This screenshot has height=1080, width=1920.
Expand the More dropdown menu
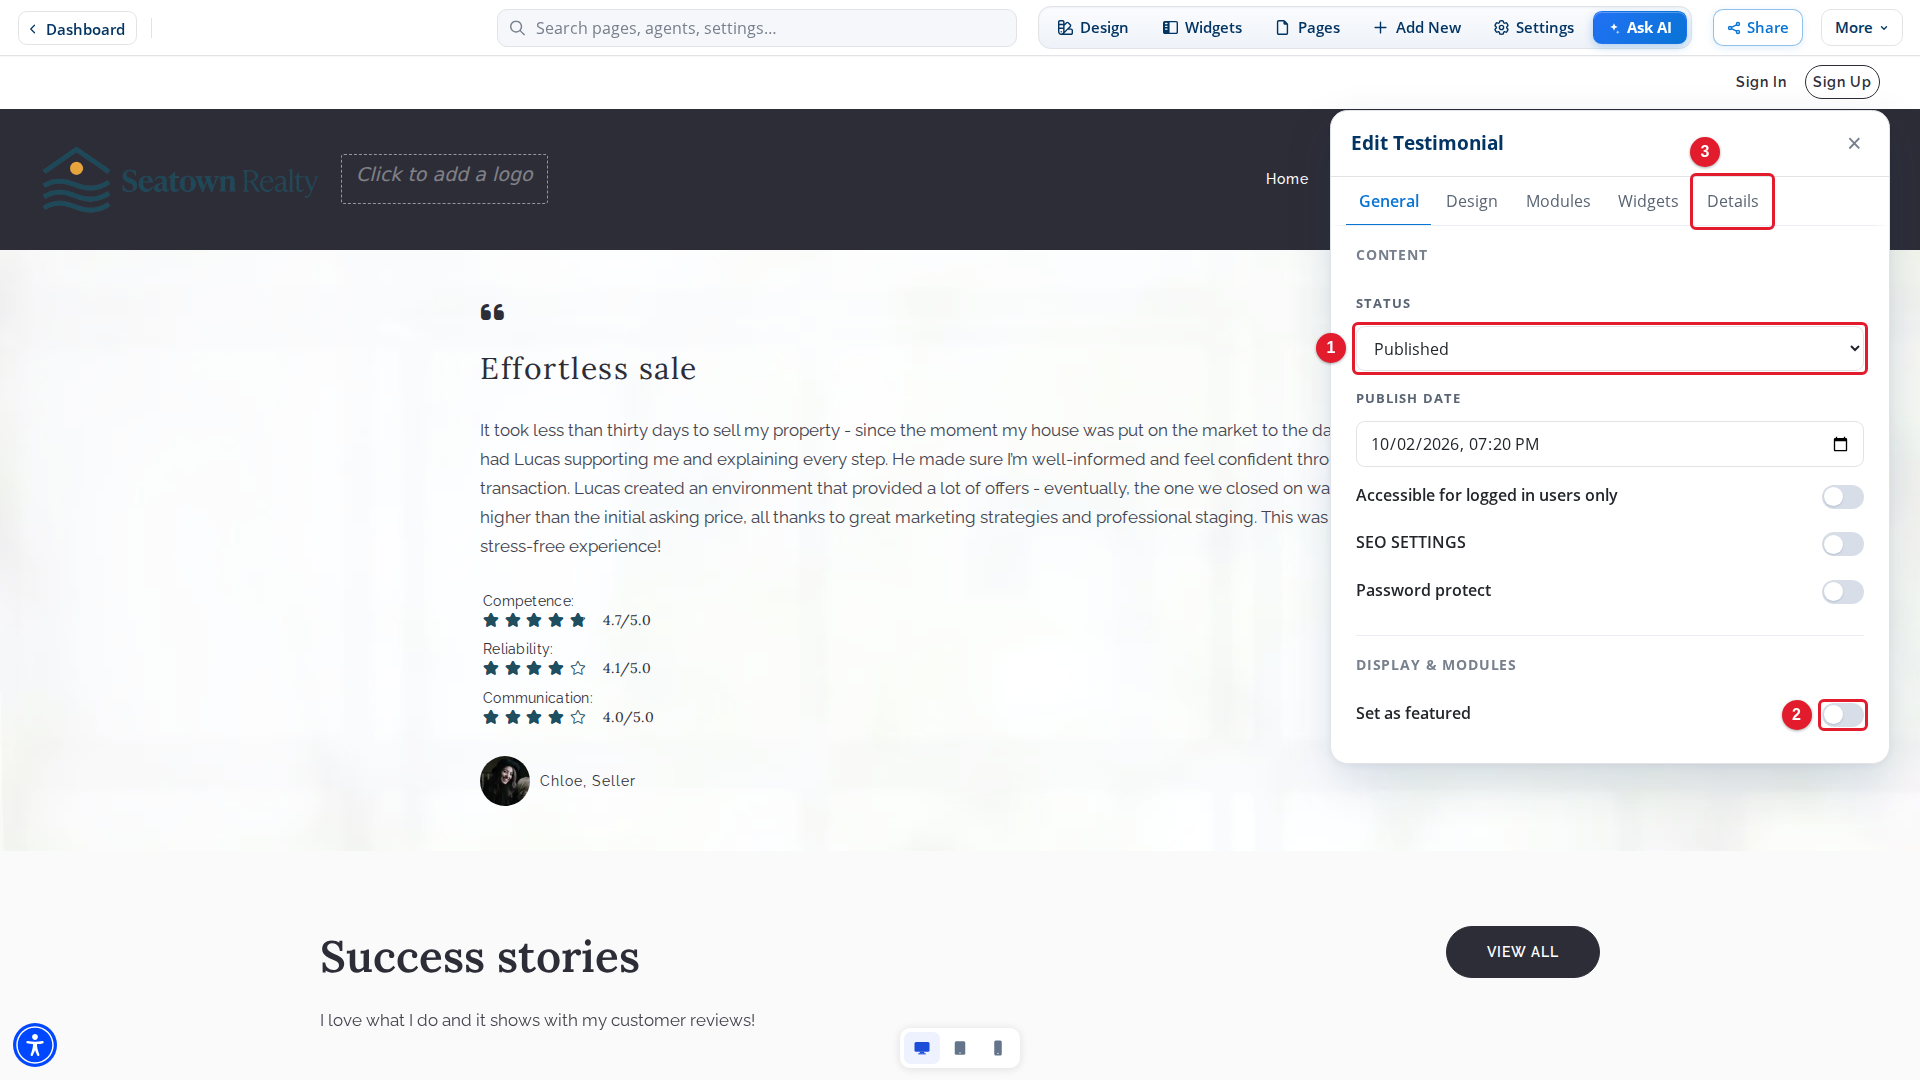point(1862,28)
